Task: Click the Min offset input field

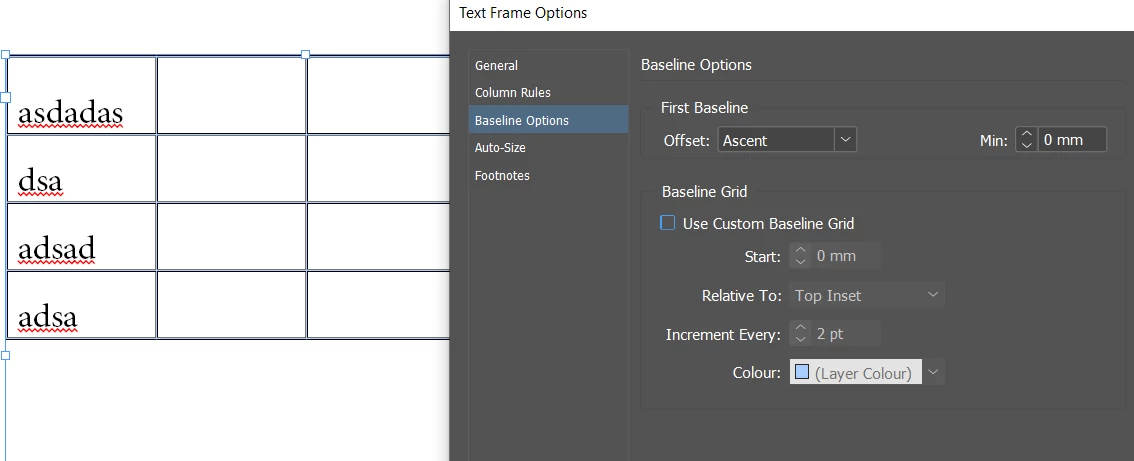Action: tap(1071, 140)
